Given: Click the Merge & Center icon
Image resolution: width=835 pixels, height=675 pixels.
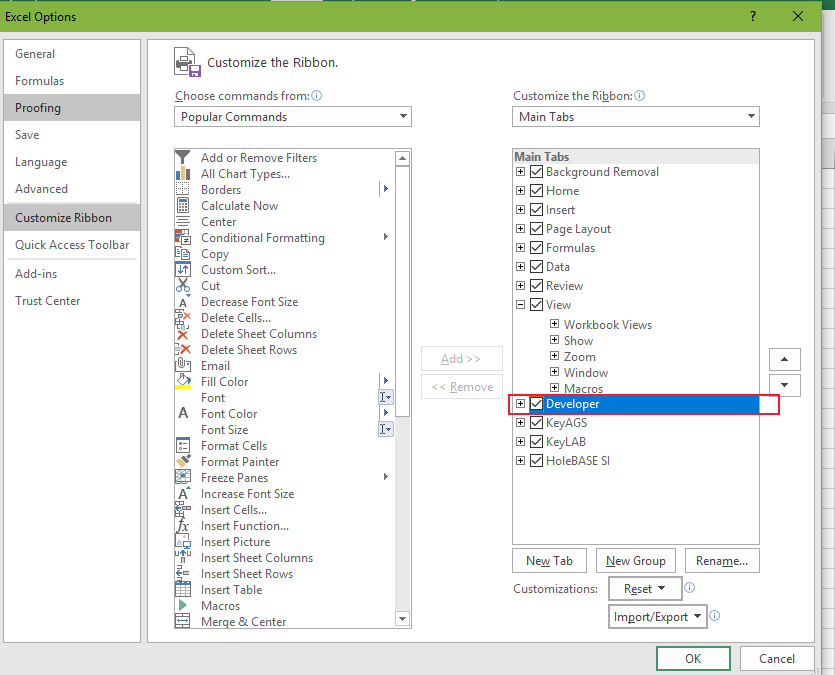Looking at the screenshot, I should tap(183, 621).
